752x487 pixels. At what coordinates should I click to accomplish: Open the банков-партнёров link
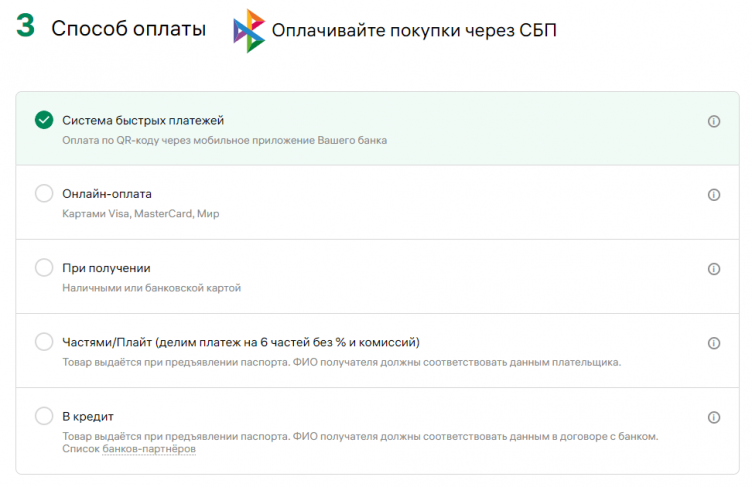[149, 449]
